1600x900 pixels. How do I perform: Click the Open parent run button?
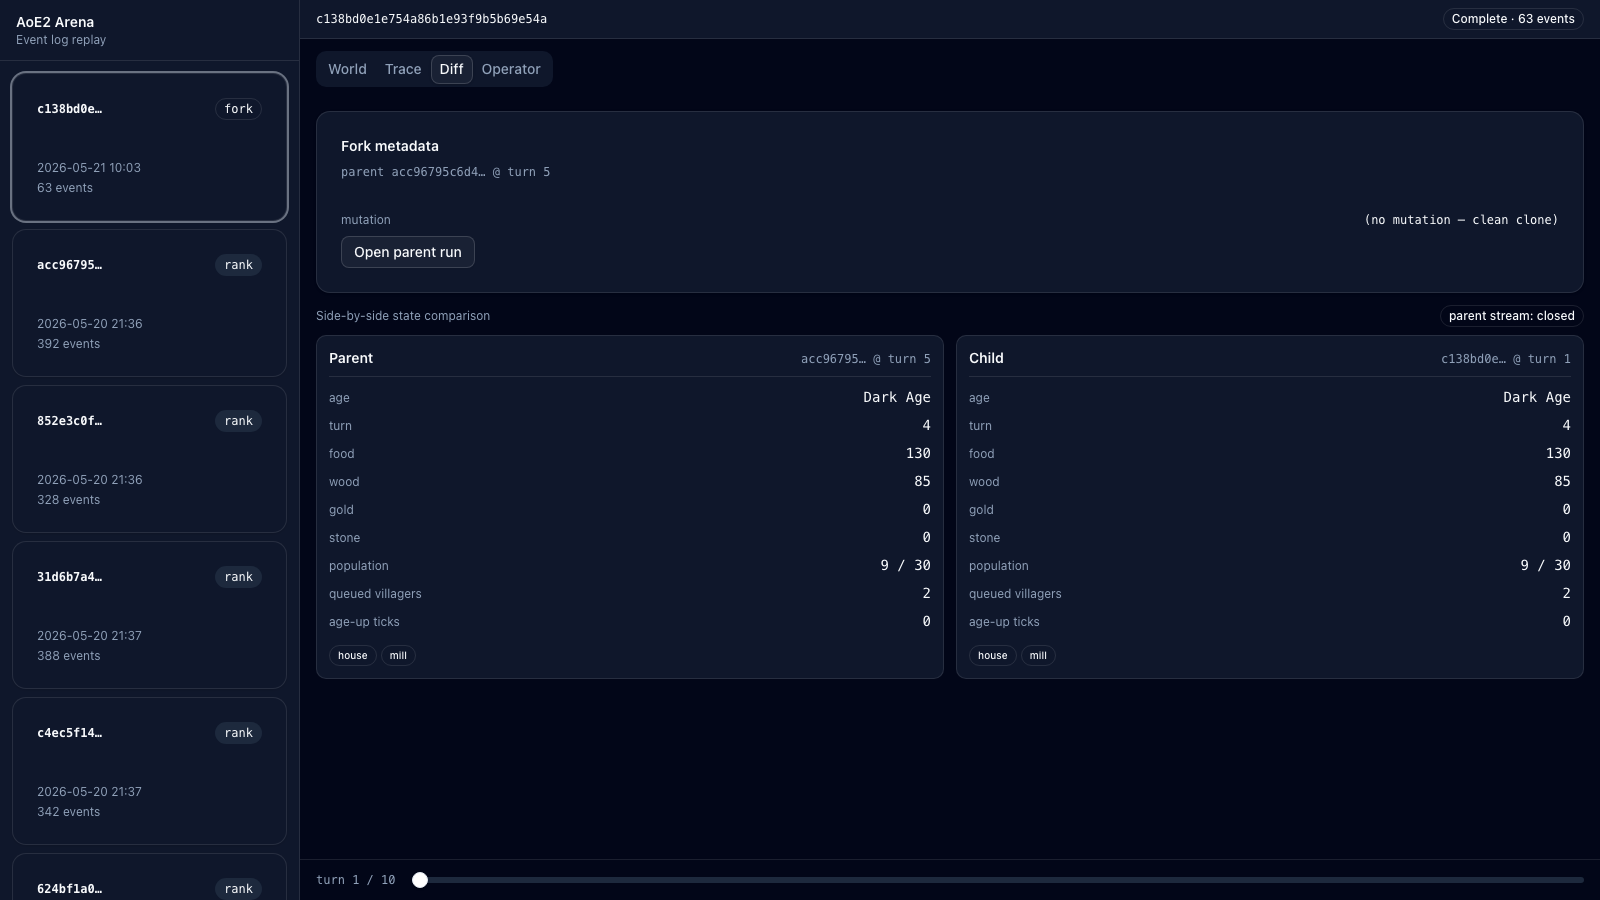point(408,252)
